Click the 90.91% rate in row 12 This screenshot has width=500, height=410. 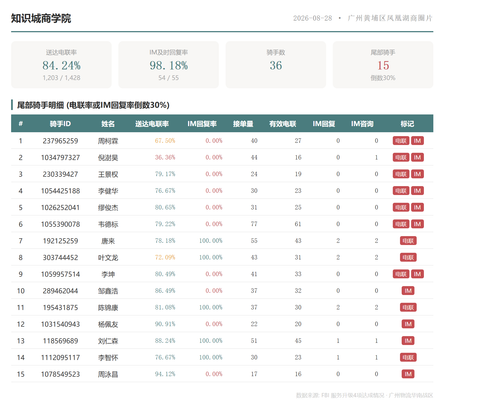point(165,324)
